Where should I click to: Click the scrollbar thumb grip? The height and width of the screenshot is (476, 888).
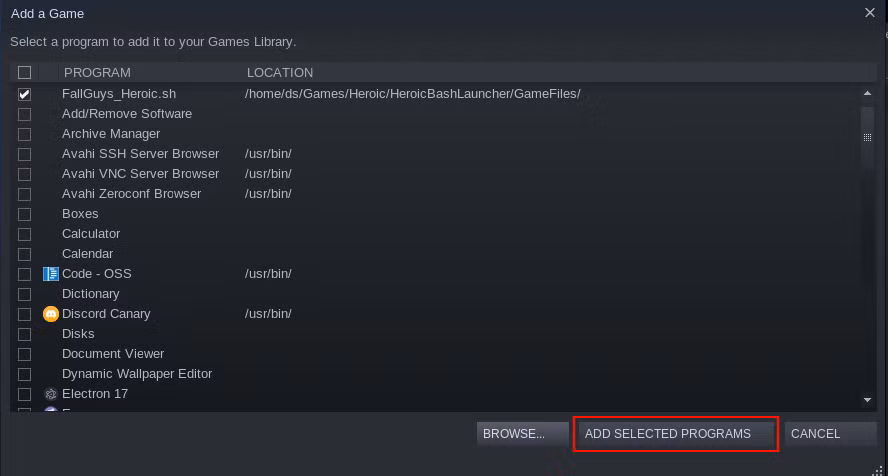pos(867,138)
